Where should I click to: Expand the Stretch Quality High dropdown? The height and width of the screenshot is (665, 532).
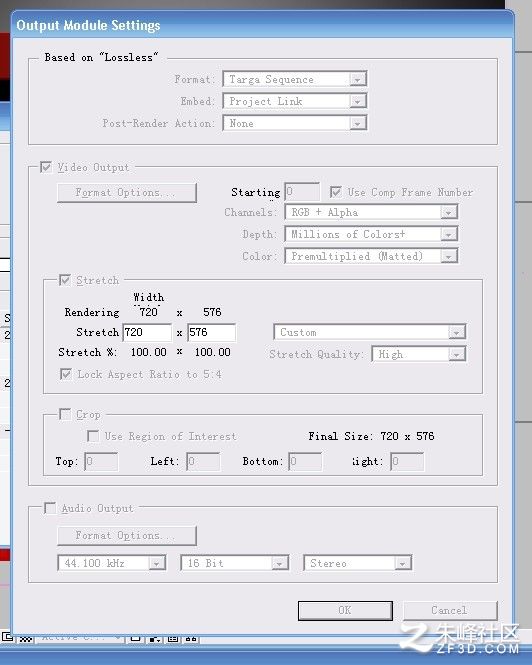pyautogui.click(x=419, y=354)
